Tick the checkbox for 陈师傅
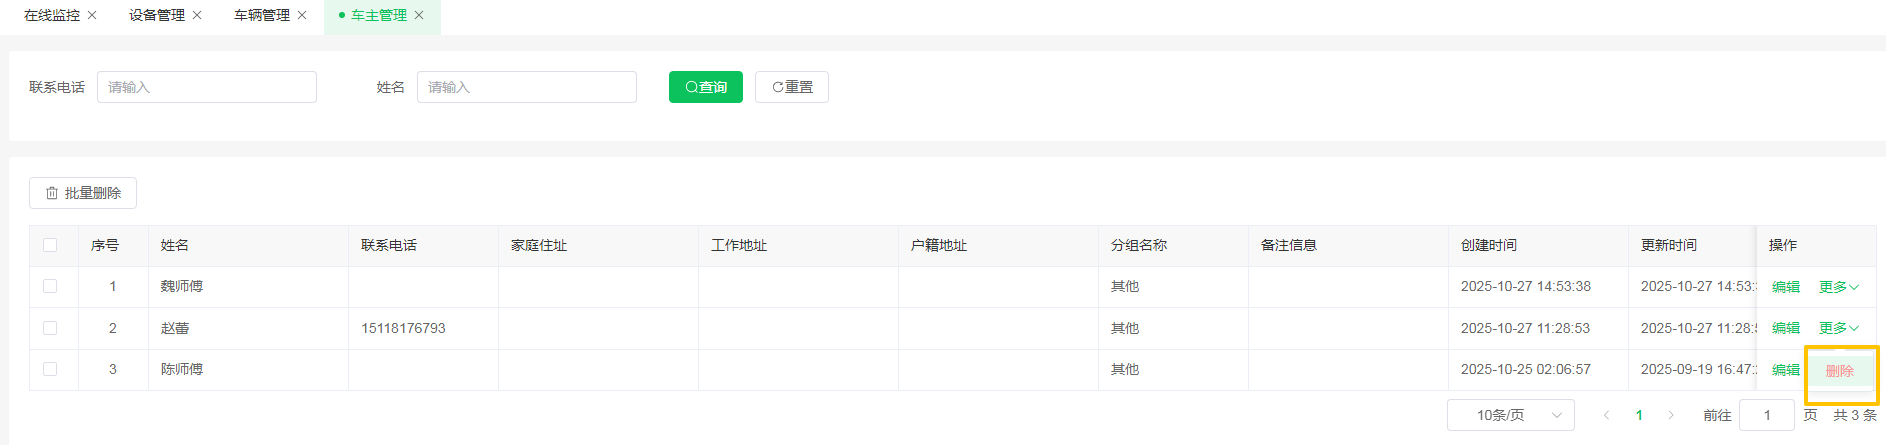The width and height of the screenshot is (1886, 445). click(50, 369)
